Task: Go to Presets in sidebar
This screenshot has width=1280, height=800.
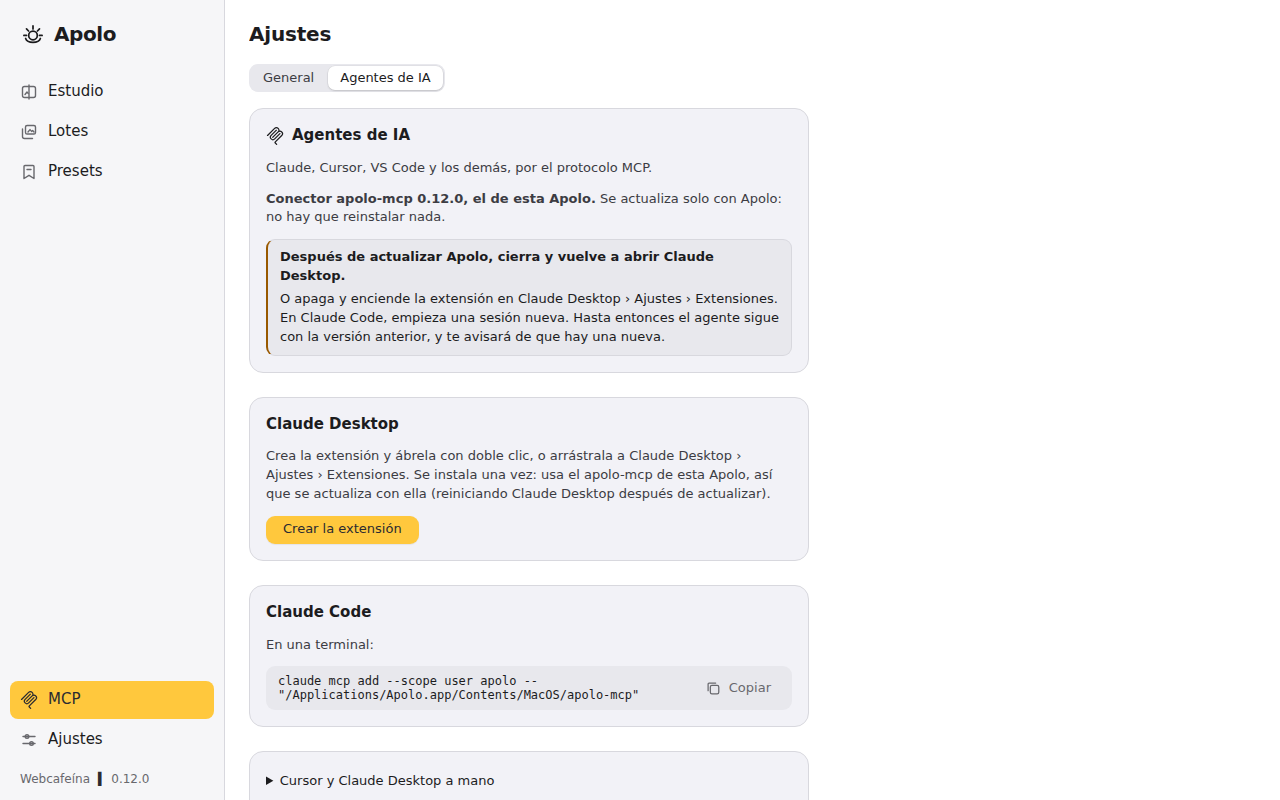Action: point(112,171)
